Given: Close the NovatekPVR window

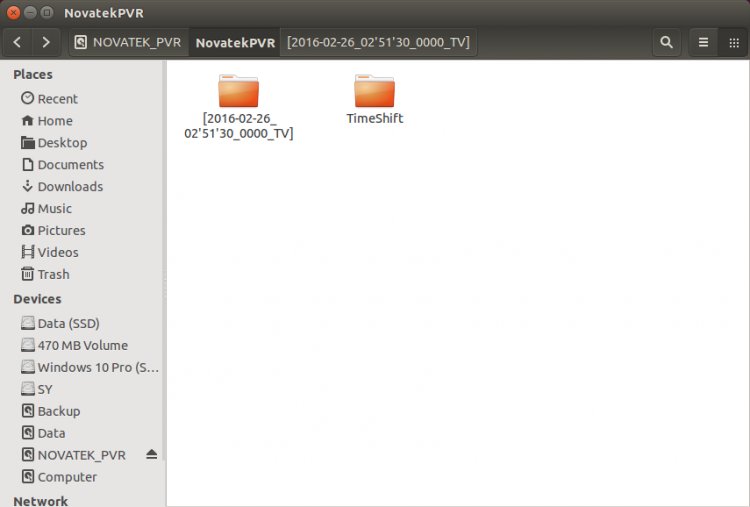Looking at the screenshot, I should tap(14, 13).
